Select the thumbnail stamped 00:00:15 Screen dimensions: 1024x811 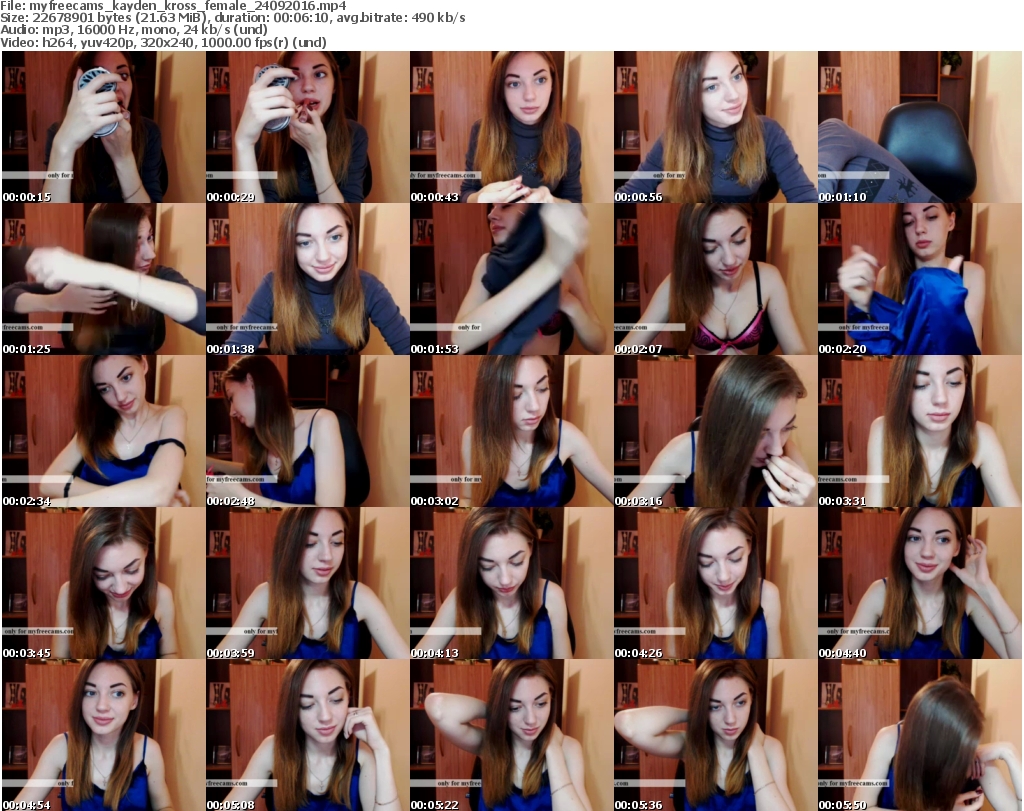tap(103, 127)
